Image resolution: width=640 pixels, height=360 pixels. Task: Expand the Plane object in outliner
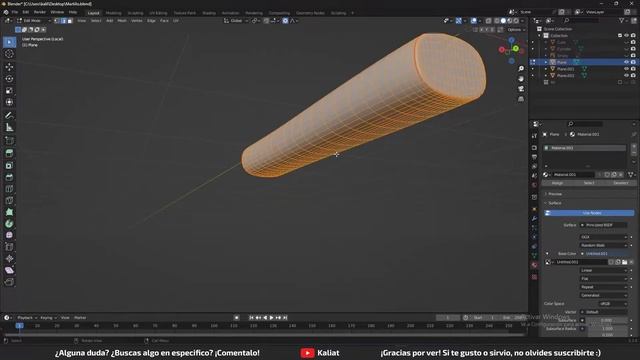(546, 62)
